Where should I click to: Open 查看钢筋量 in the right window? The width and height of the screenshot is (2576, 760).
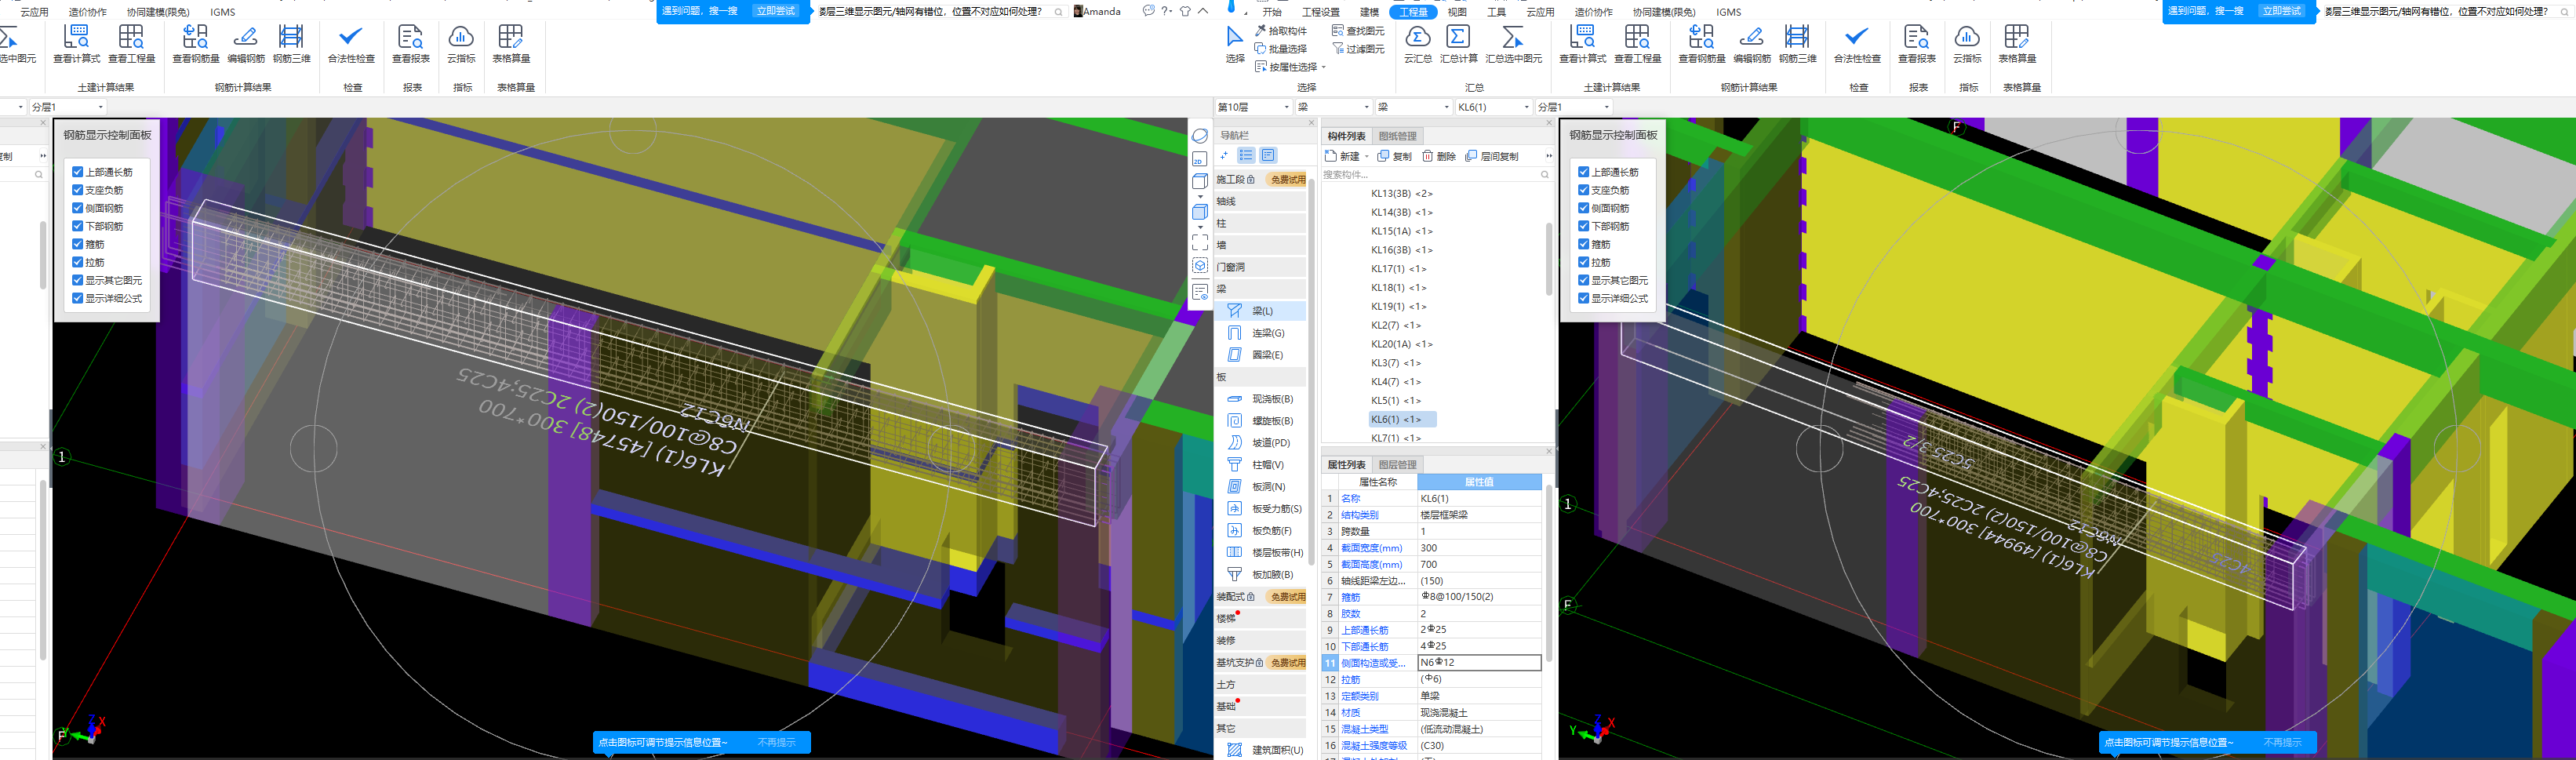point(1702,45)
